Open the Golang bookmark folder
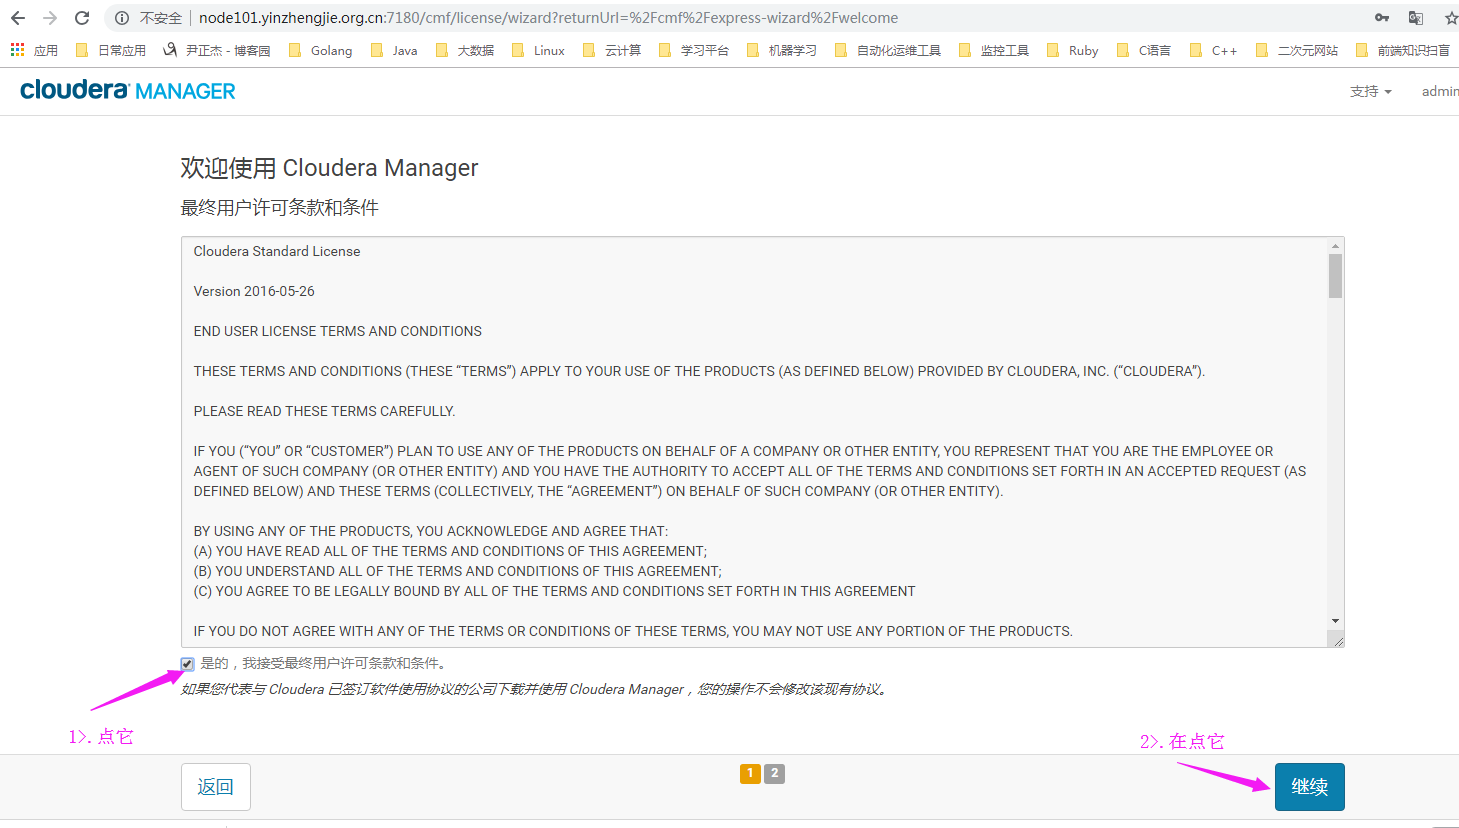This screenshot has height=828, width=1459. (320, 50)
